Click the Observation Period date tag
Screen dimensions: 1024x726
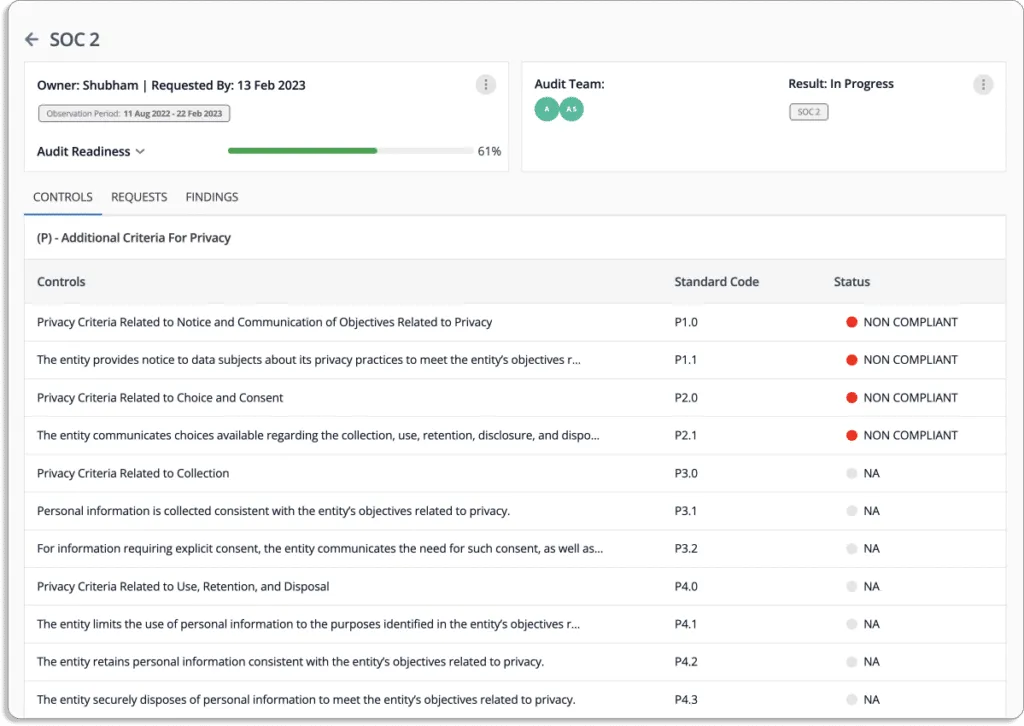point(134,114)
